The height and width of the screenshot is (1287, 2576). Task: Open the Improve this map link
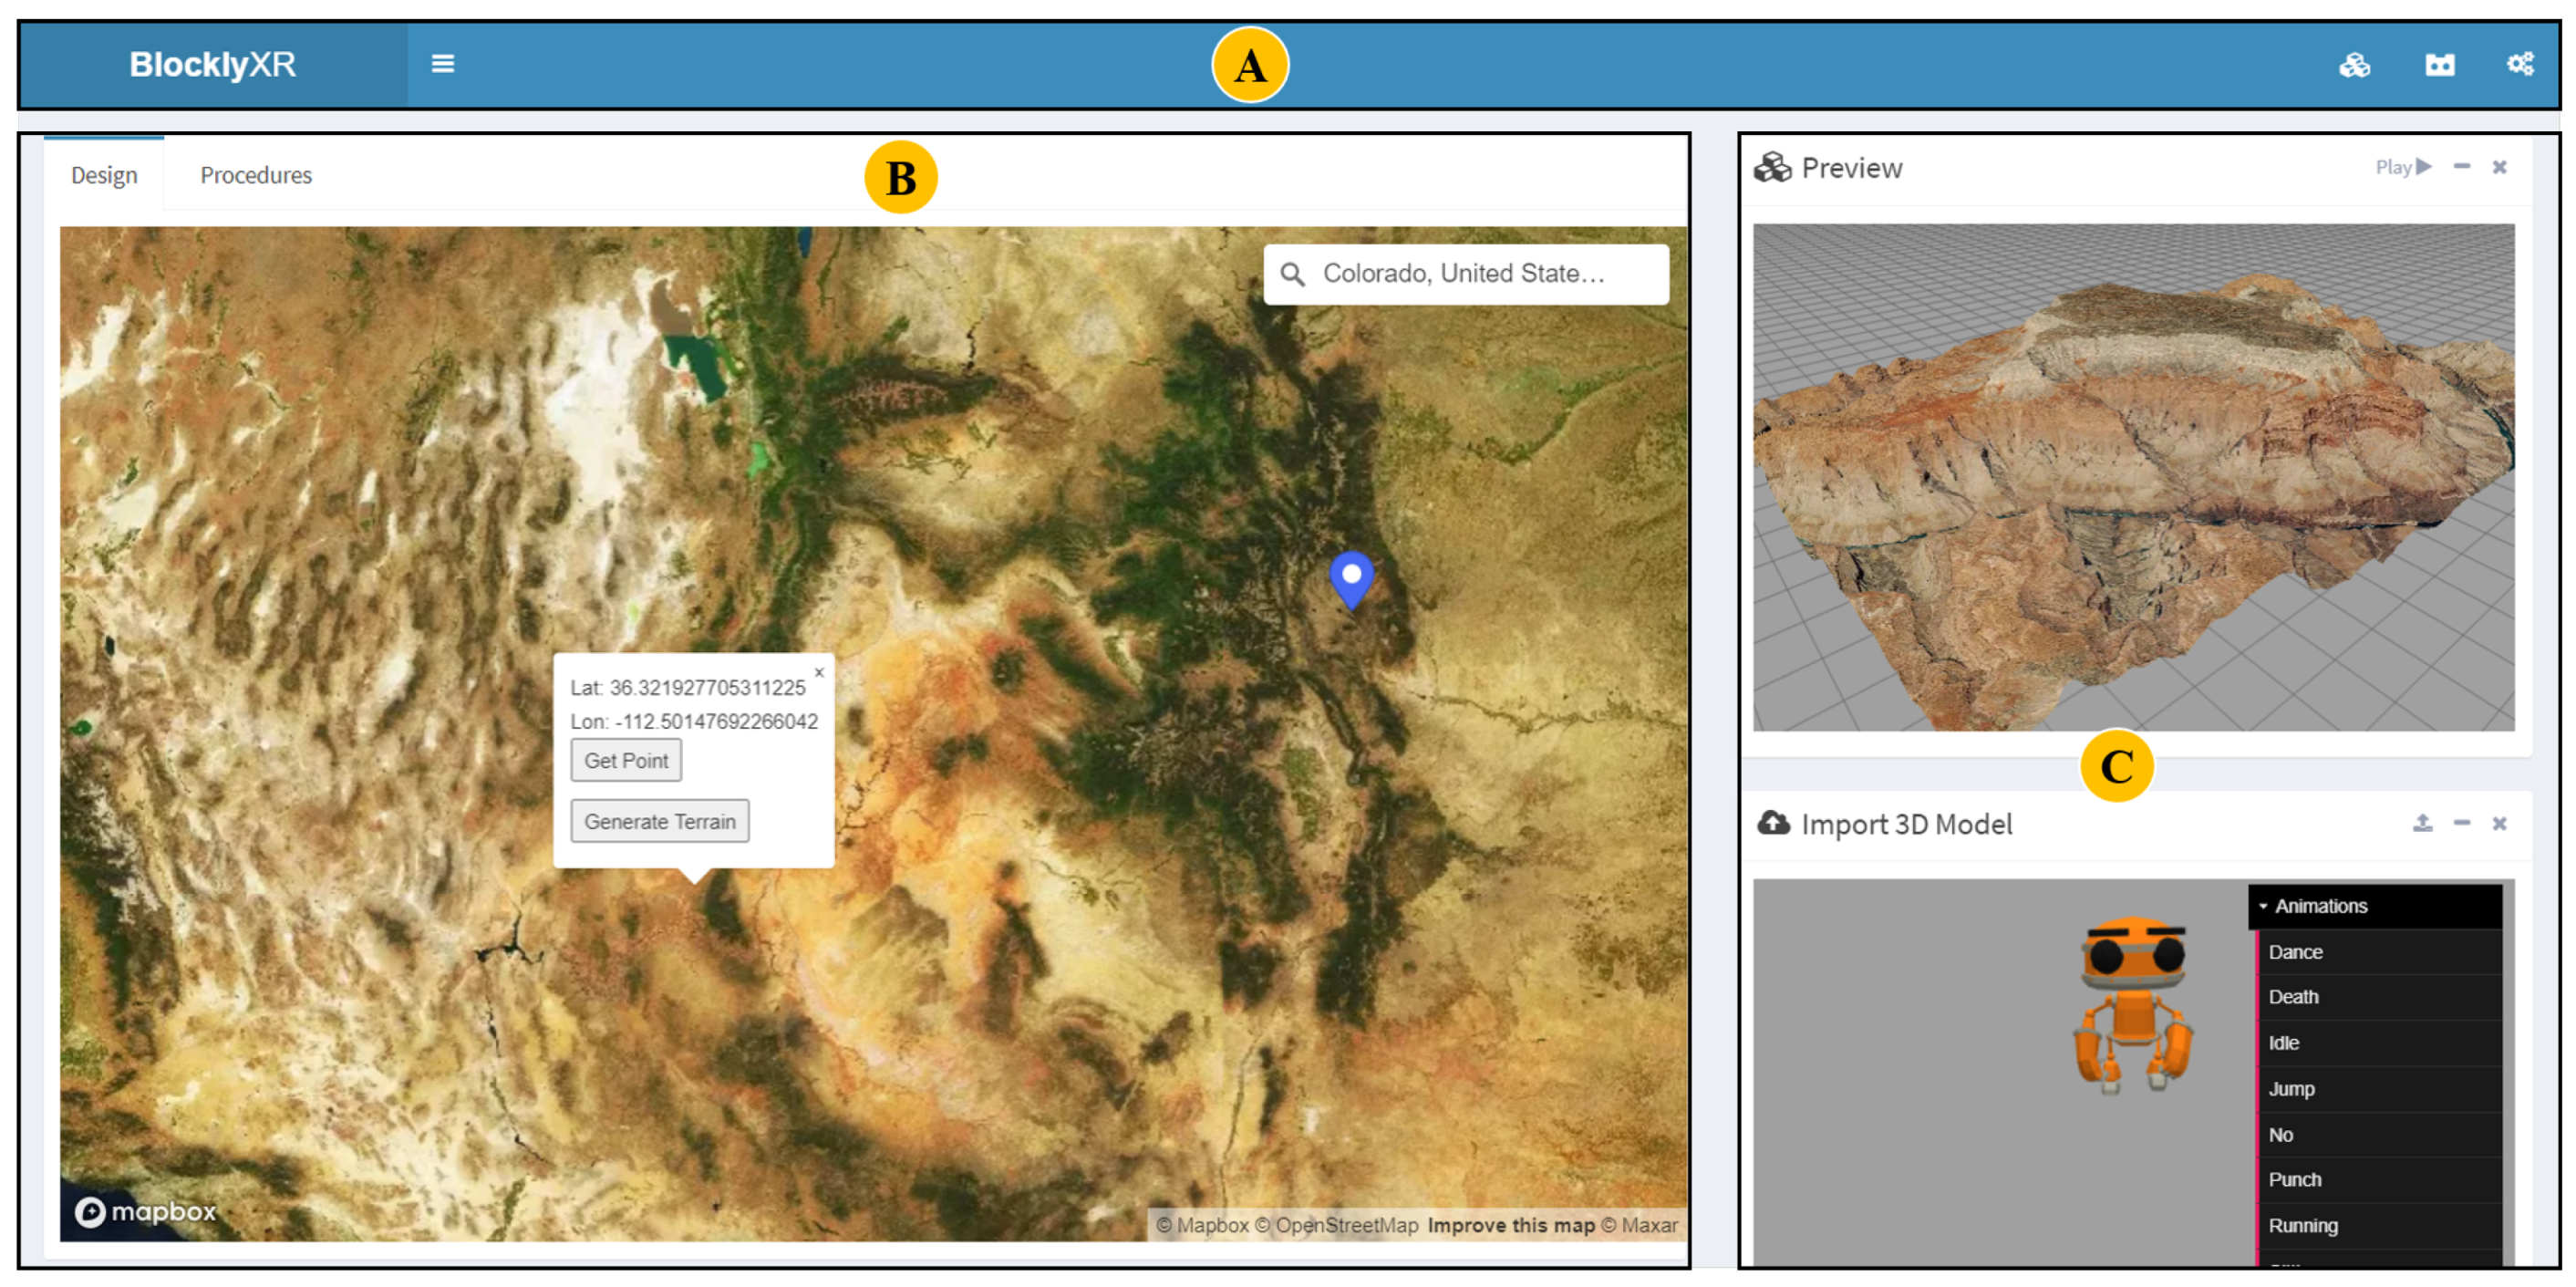pyautogui.click(x=1510, y=1225)
